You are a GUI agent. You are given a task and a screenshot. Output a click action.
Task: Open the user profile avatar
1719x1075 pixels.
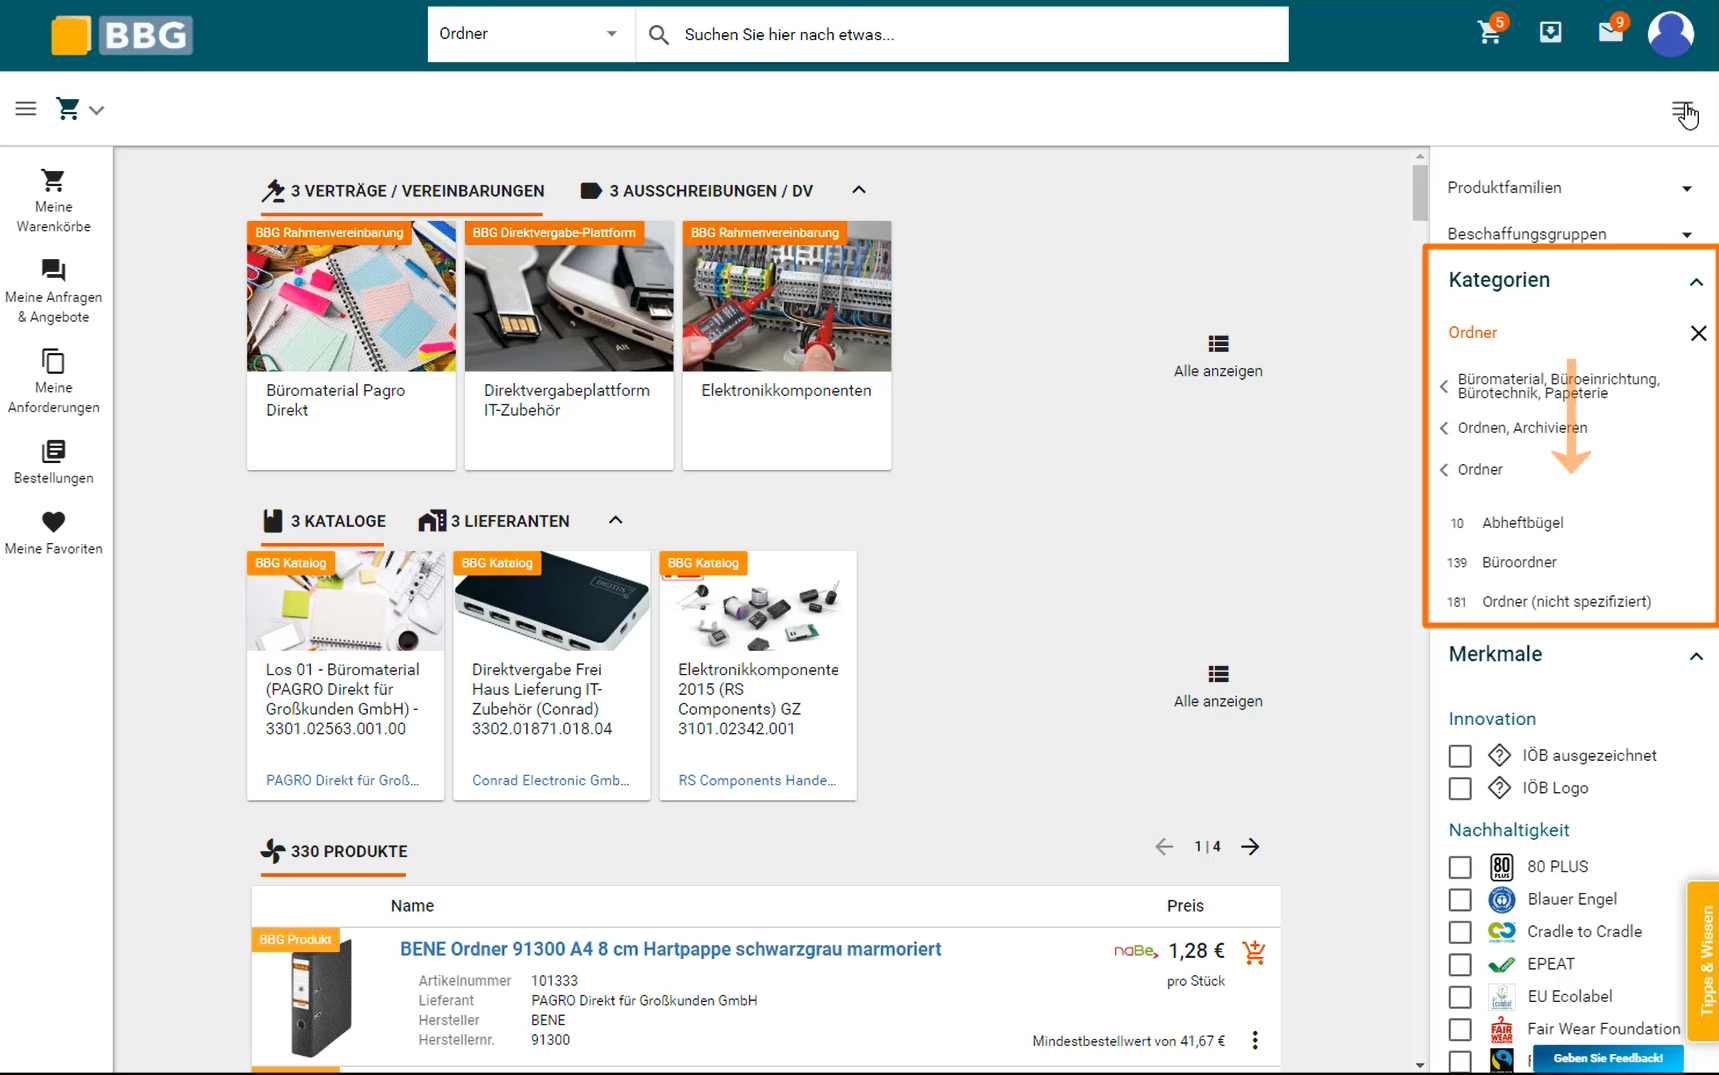pyautogui.click(x=1671, y=34)
